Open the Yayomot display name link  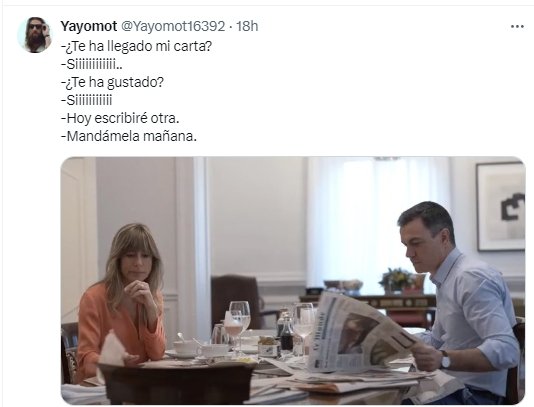[x=89, y=26]
